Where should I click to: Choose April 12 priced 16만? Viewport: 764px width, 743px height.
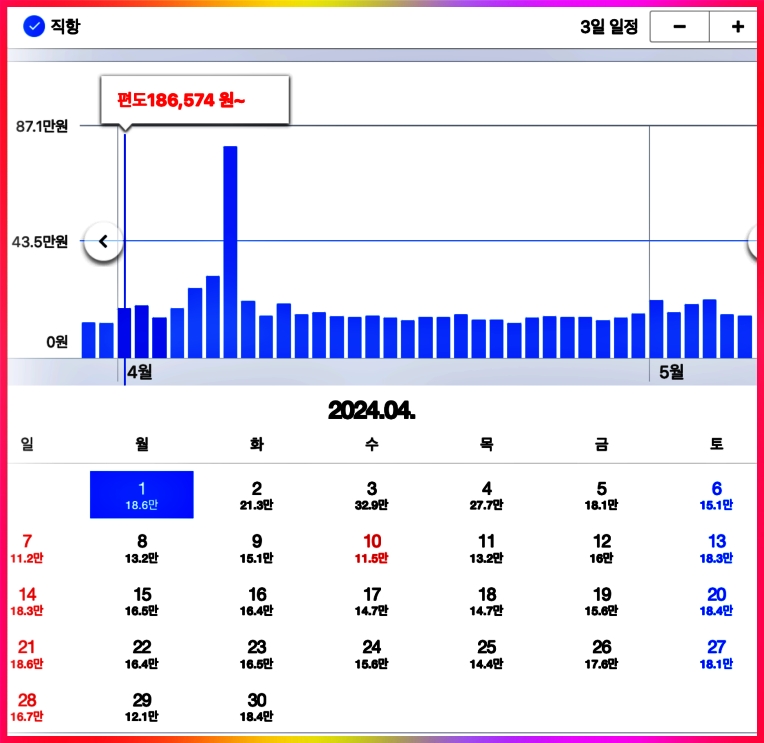pyautogui.click(x=602, y=549)
